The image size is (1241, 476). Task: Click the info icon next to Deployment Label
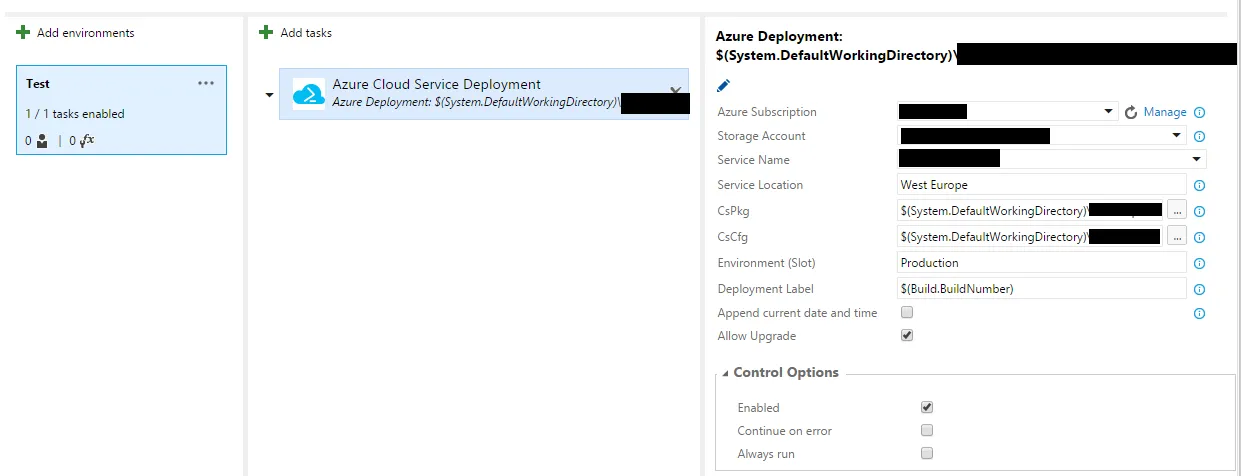[x=1199, y=290]
